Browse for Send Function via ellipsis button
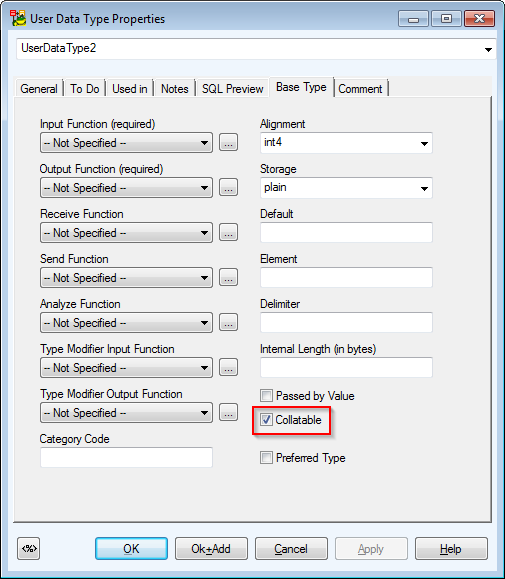The height and width of the screenshot is (579, 505). pos(229,278)
